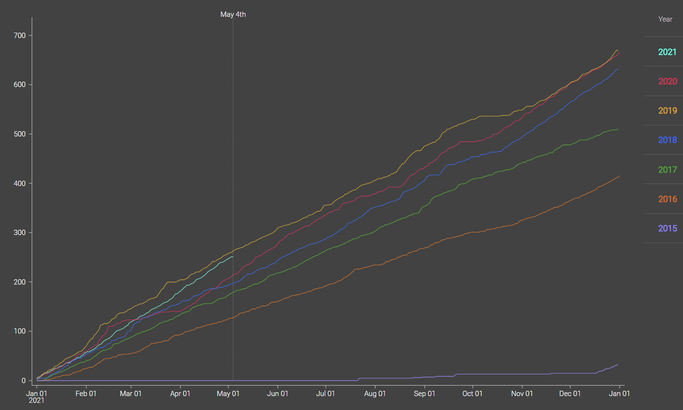Click the Aug 01 axis label
683x410 pixels.
tap(375, 393)
